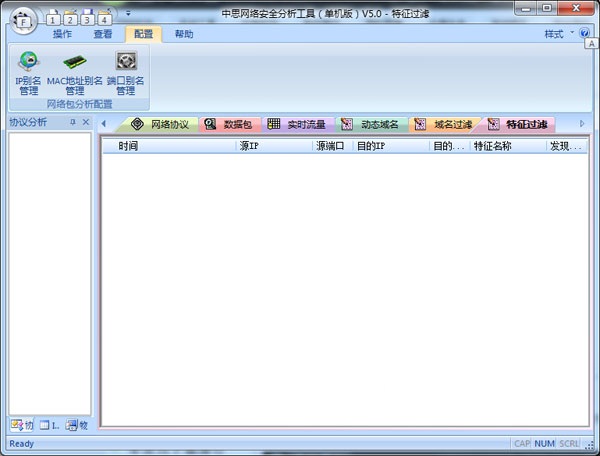This screenshot has width=600, height=456.
Task: Open the round application menu button
Action: tap(24, 21)
